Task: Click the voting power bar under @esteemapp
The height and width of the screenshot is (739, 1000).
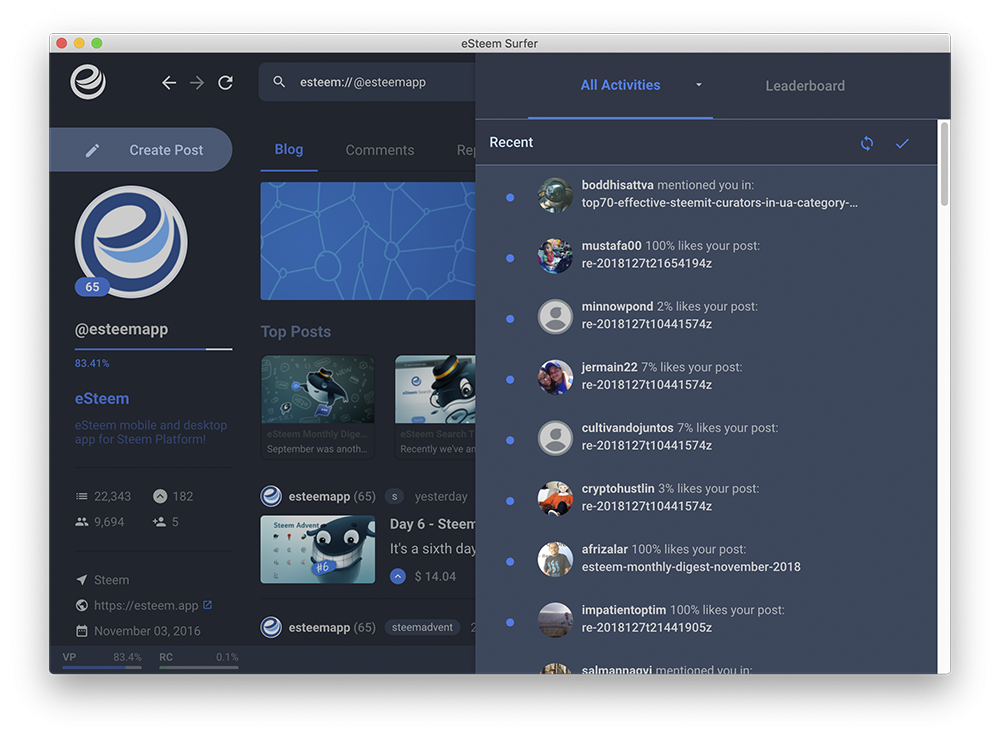Action: [154, 349]
